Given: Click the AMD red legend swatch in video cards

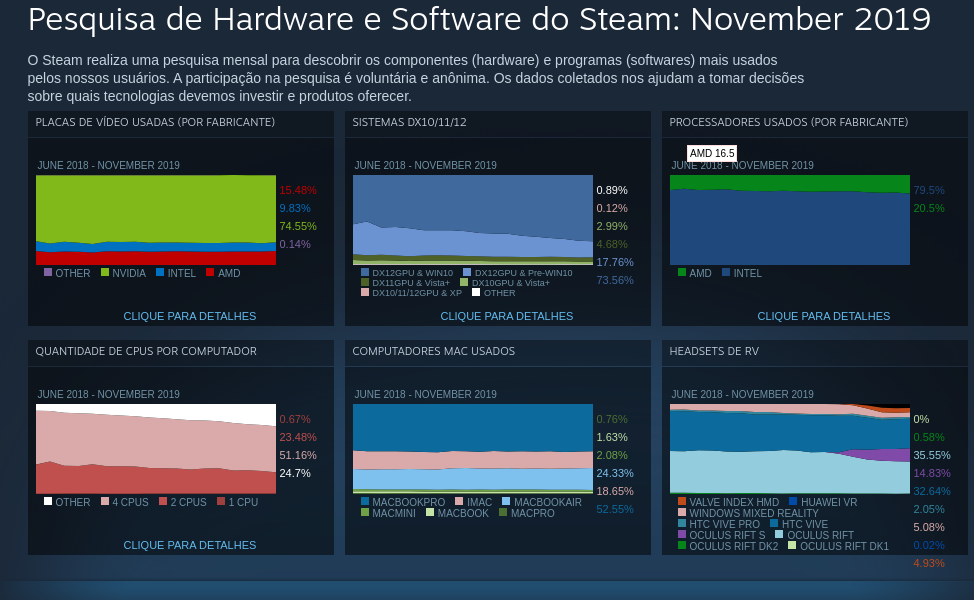Looking at the screenshot, I should point(210,272).
